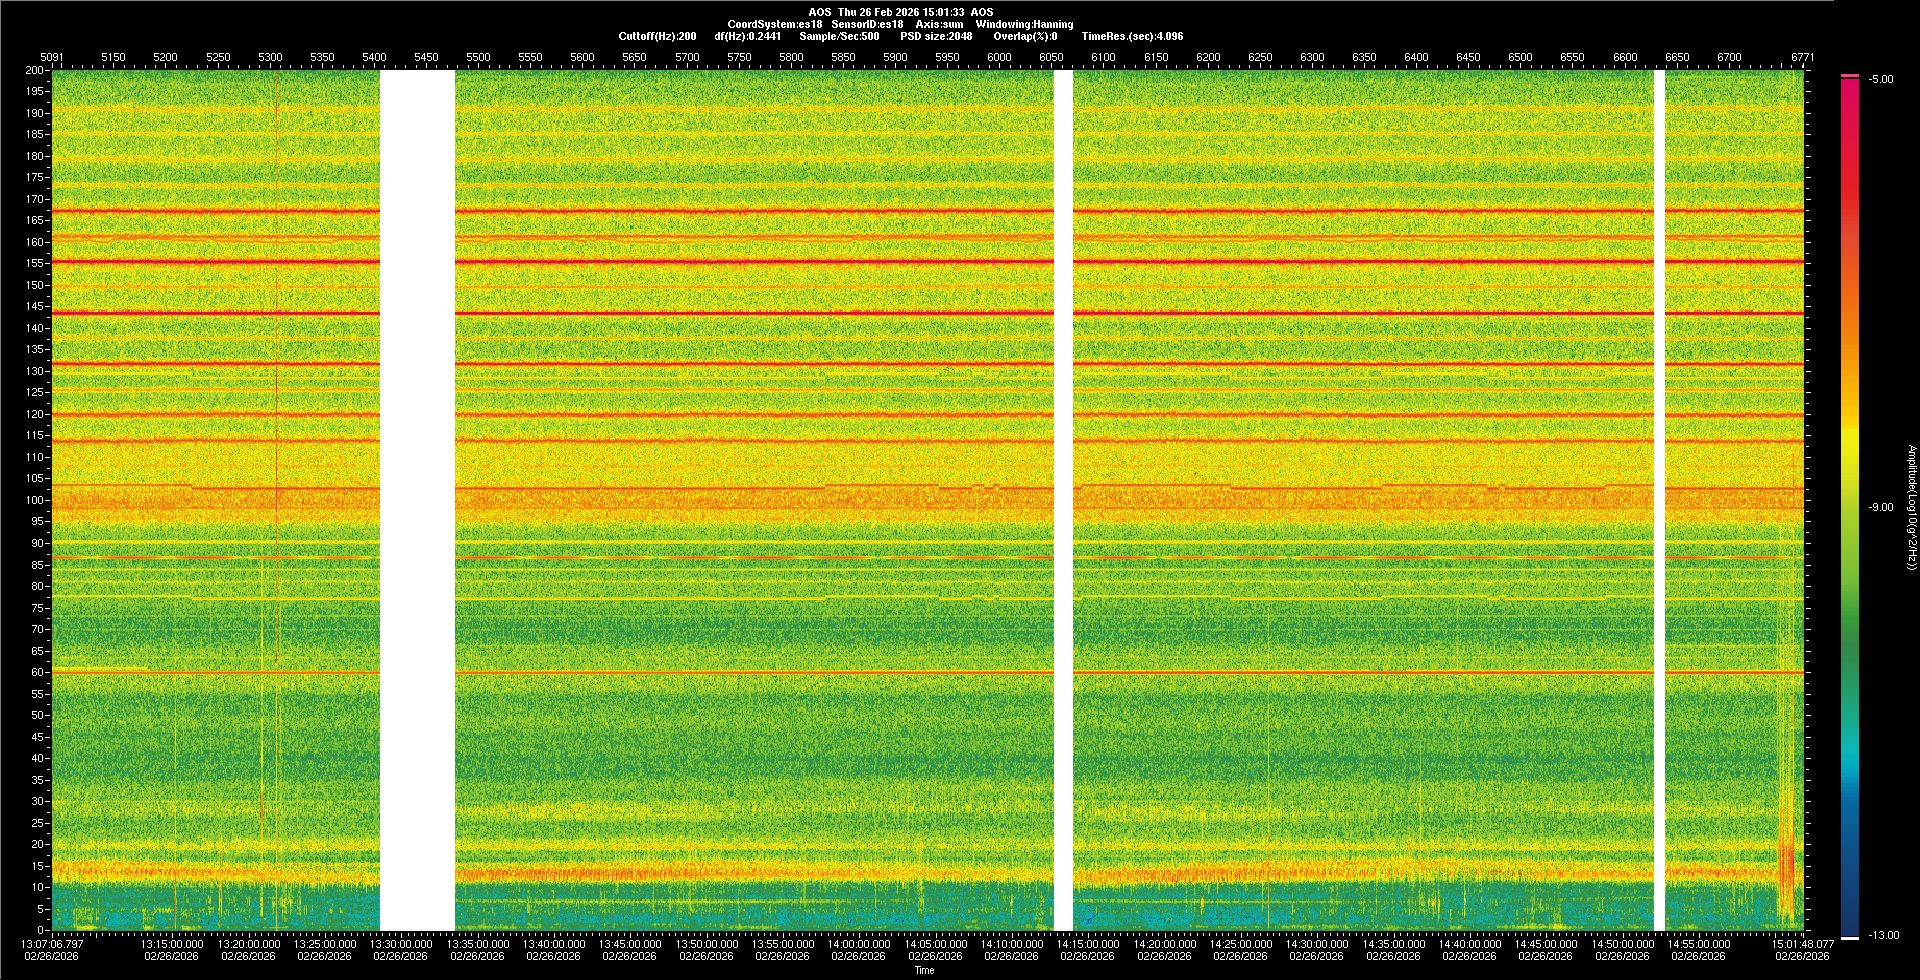This screenshot has width=1920, height=980.
Task: Click the Windowing:Hanning header text
Action: click(1024, 24)
